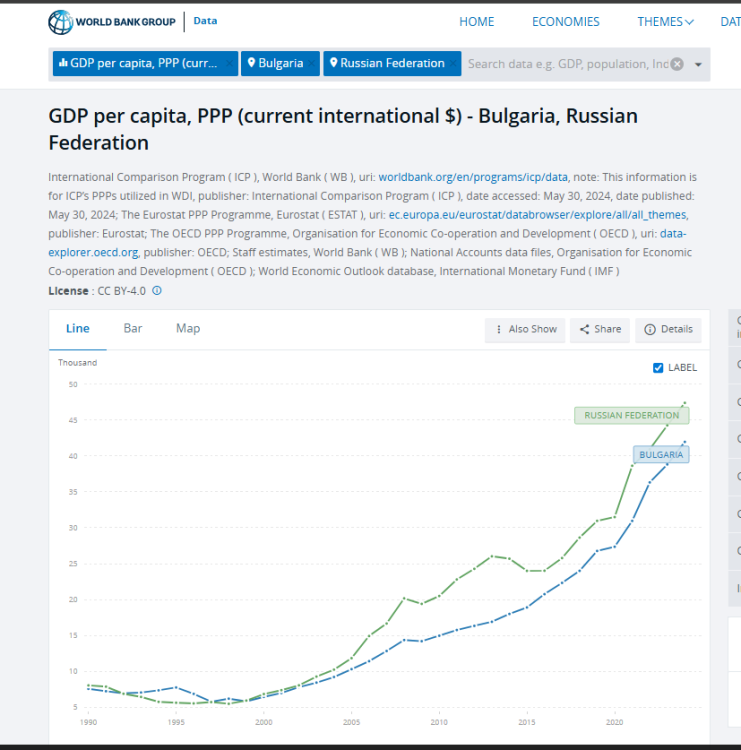
Task: Click the World Bank Group globe logo
Action: (x=61, y=22)
